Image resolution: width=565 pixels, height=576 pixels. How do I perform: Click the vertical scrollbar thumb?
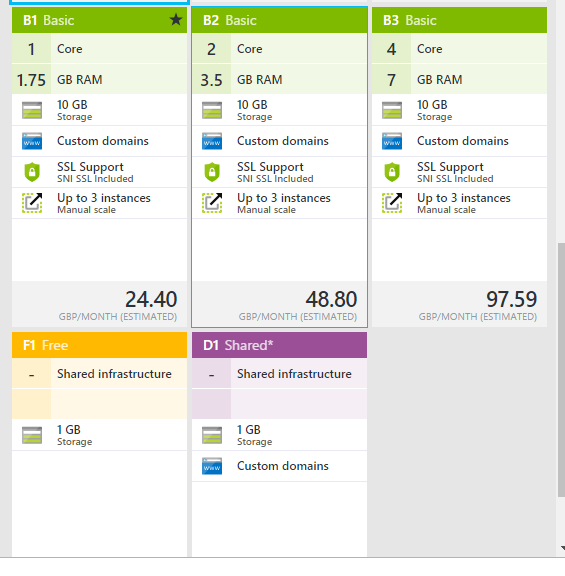click(x=561, y=370)
